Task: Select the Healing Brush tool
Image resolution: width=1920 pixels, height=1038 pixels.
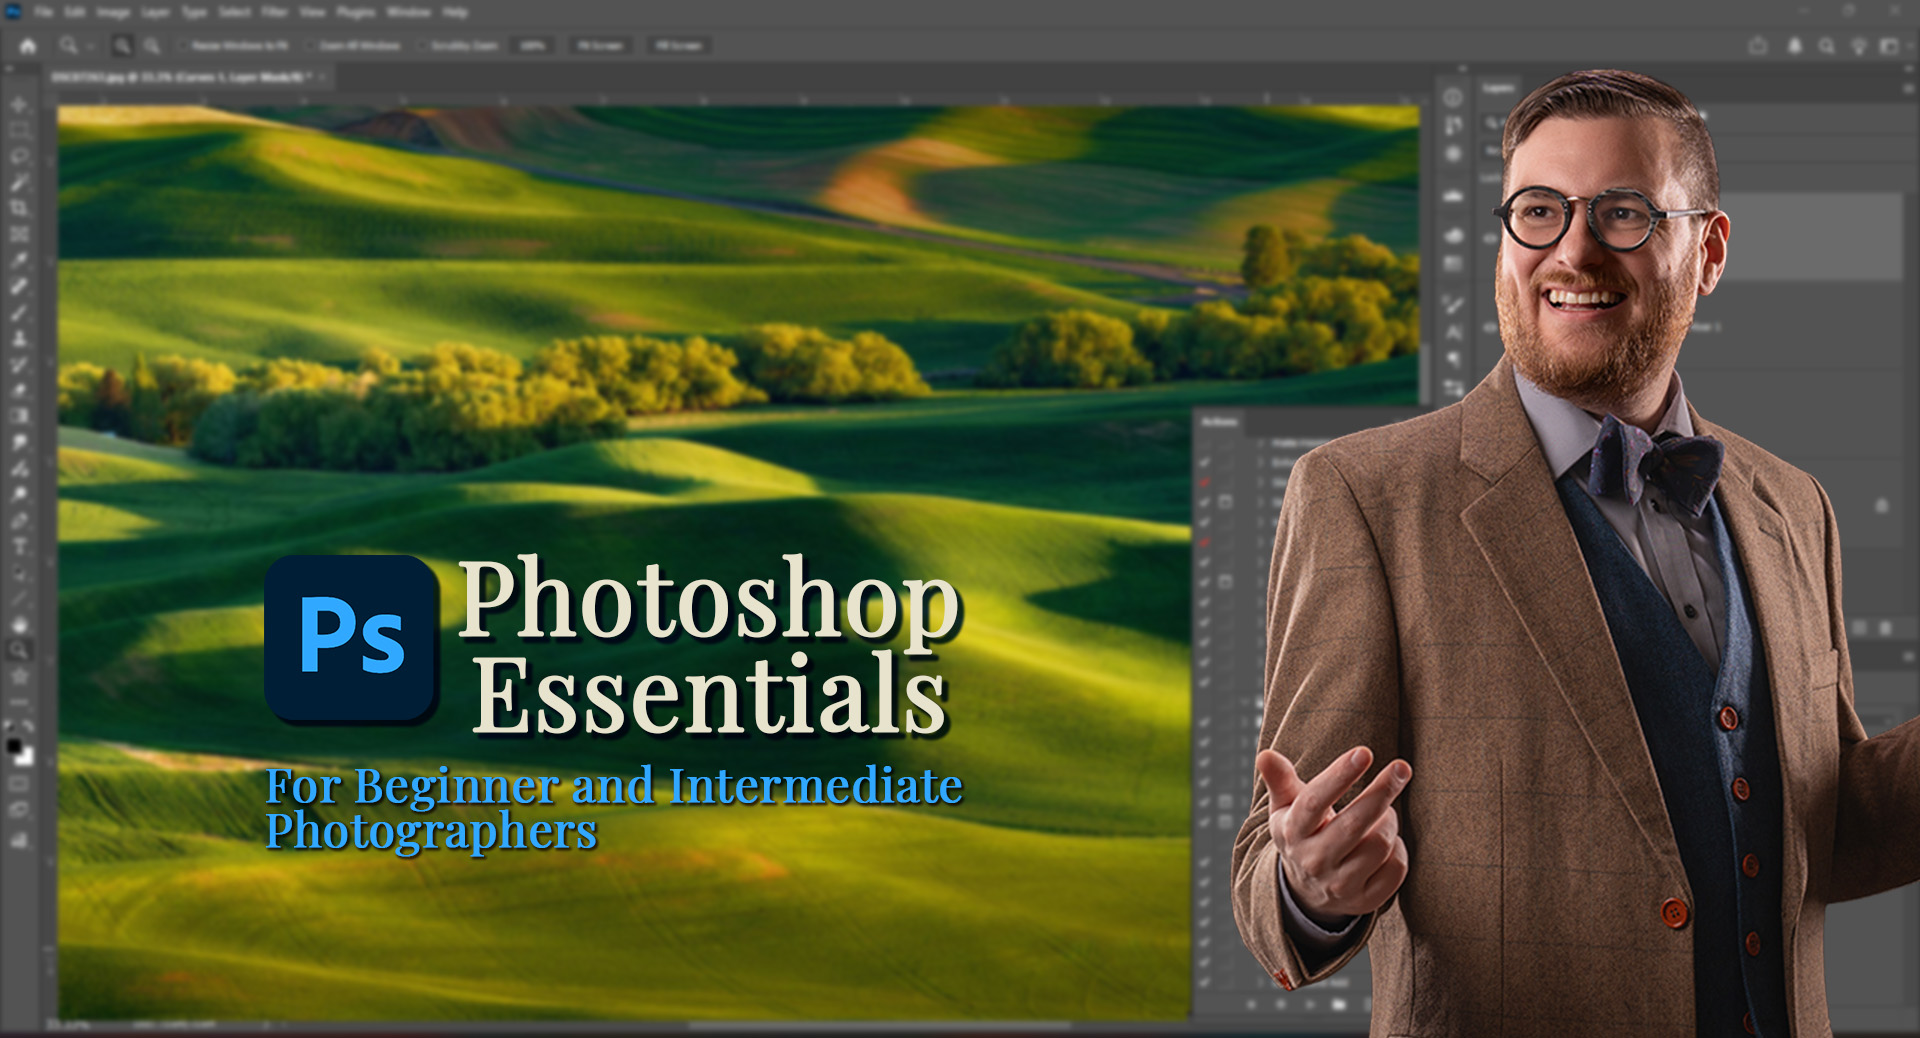Action: coord(19,286)
